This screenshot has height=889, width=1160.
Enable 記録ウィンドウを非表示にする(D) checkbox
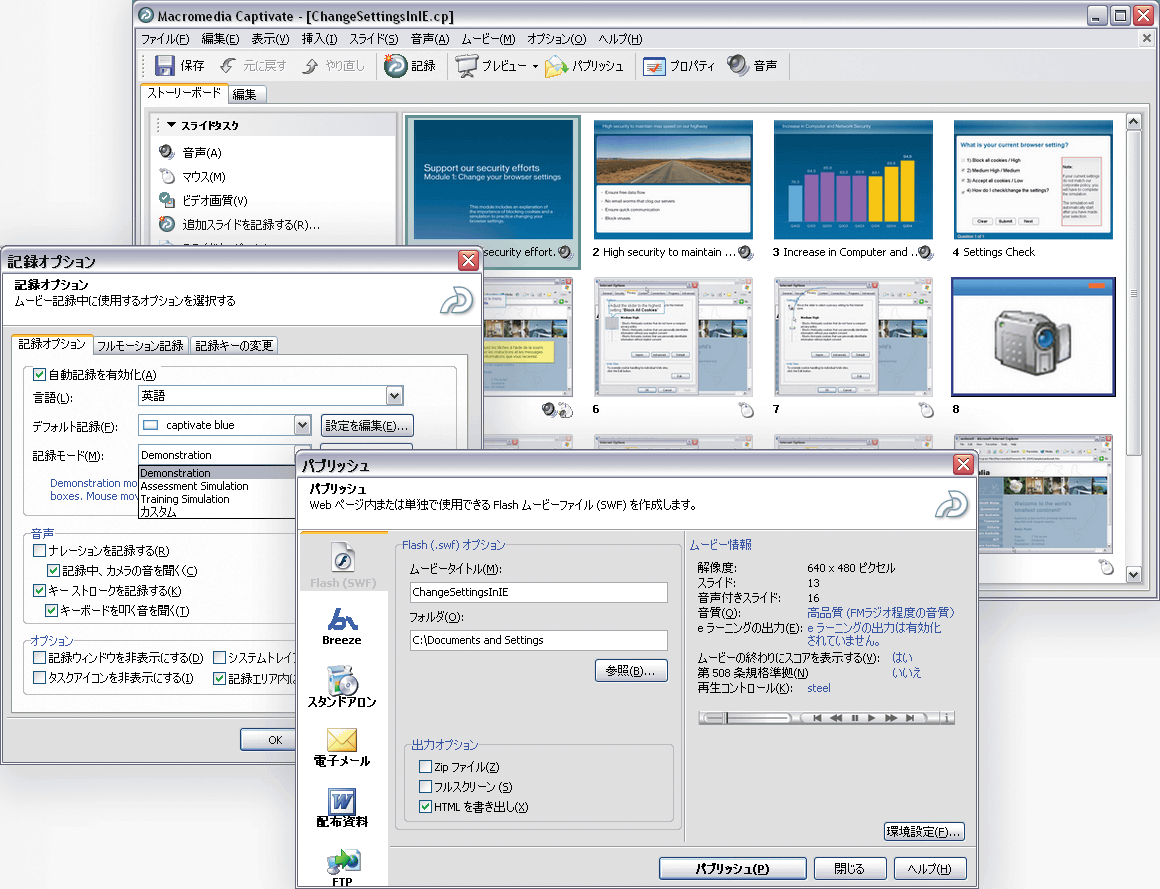pyautogui.click(x=40, y=658)
